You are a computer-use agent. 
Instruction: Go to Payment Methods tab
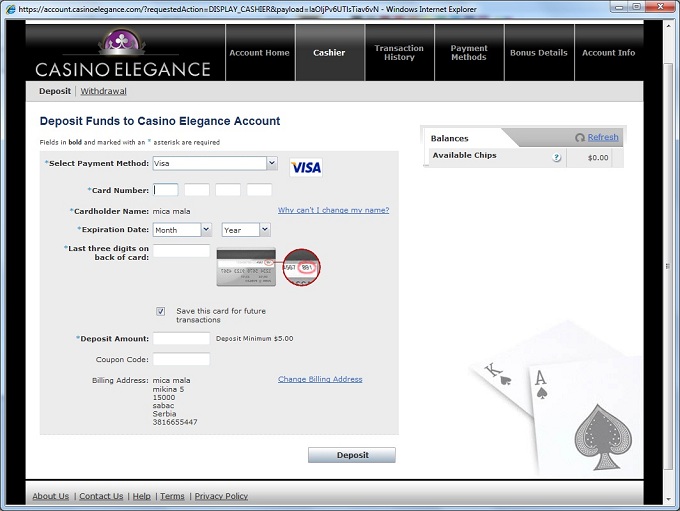tap(469, 53)
